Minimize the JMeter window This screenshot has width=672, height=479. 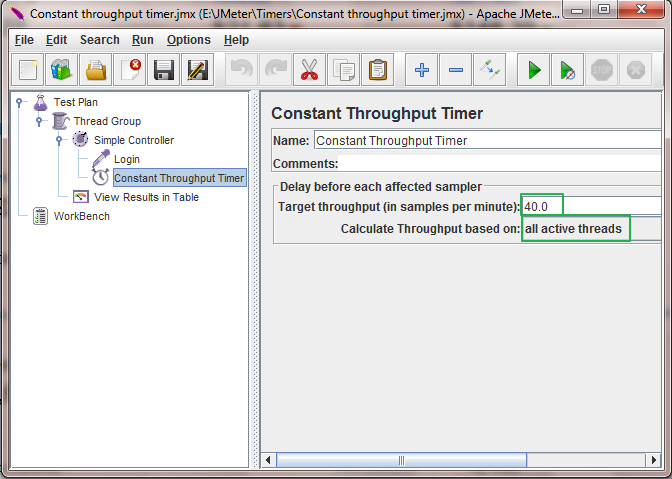[577, 9]
